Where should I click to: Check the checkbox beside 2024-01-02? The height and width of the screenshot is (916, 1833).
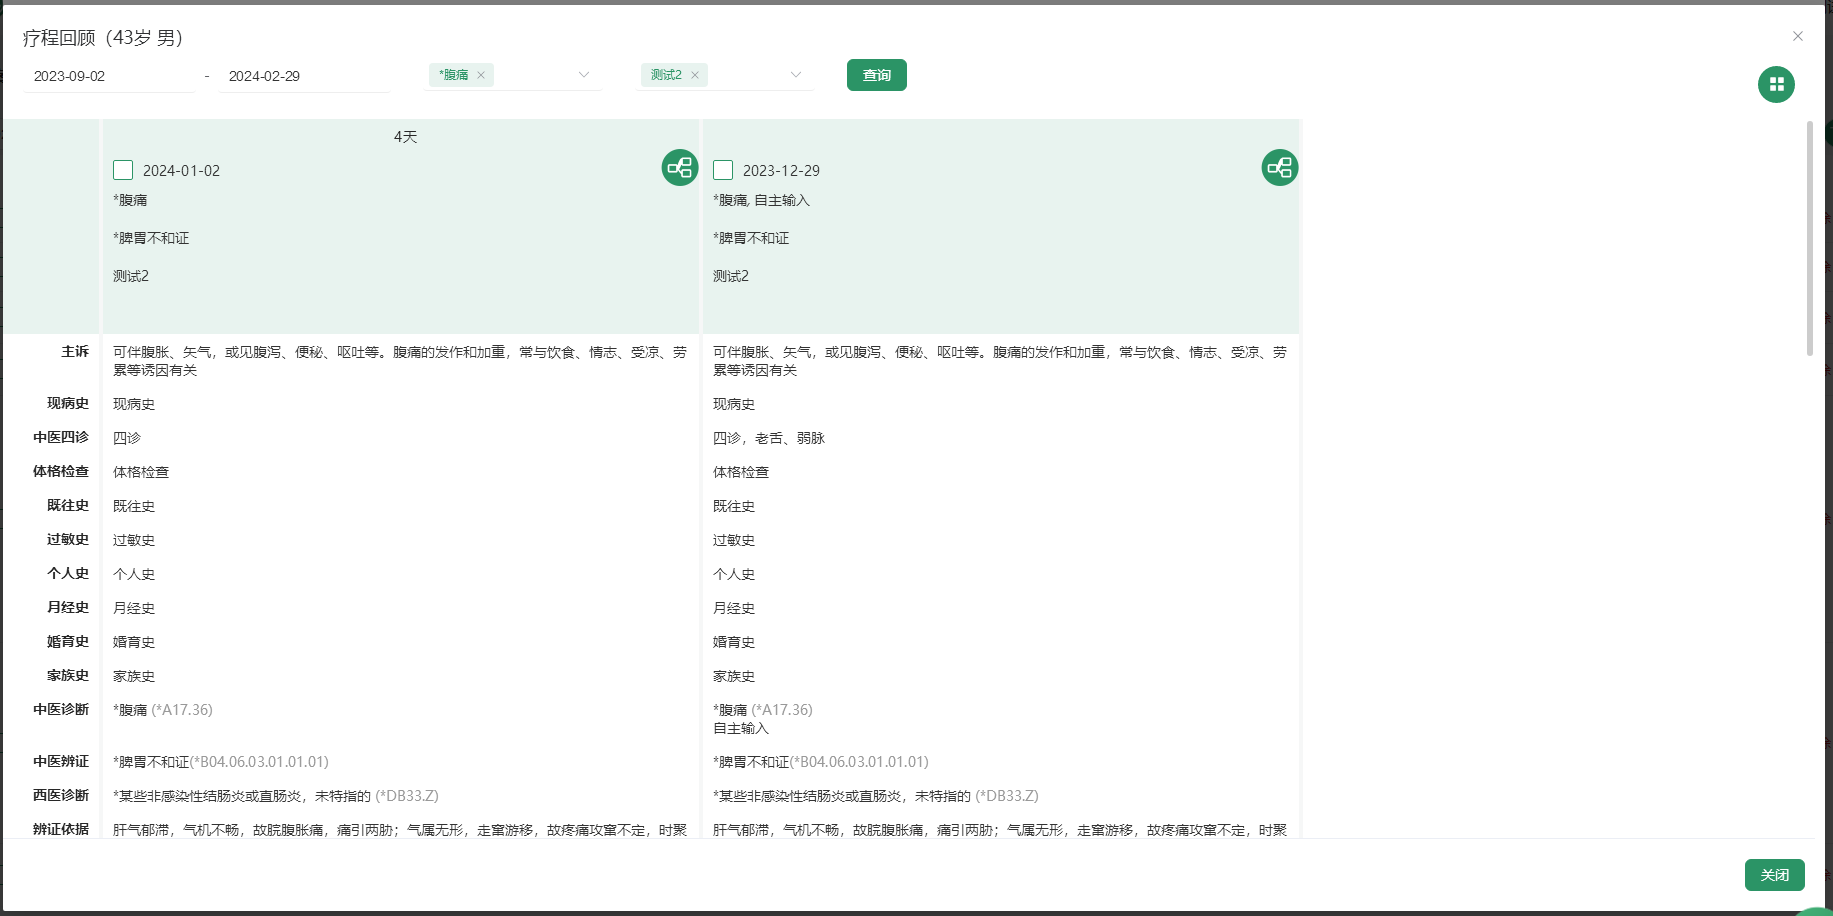pos(122,170)
